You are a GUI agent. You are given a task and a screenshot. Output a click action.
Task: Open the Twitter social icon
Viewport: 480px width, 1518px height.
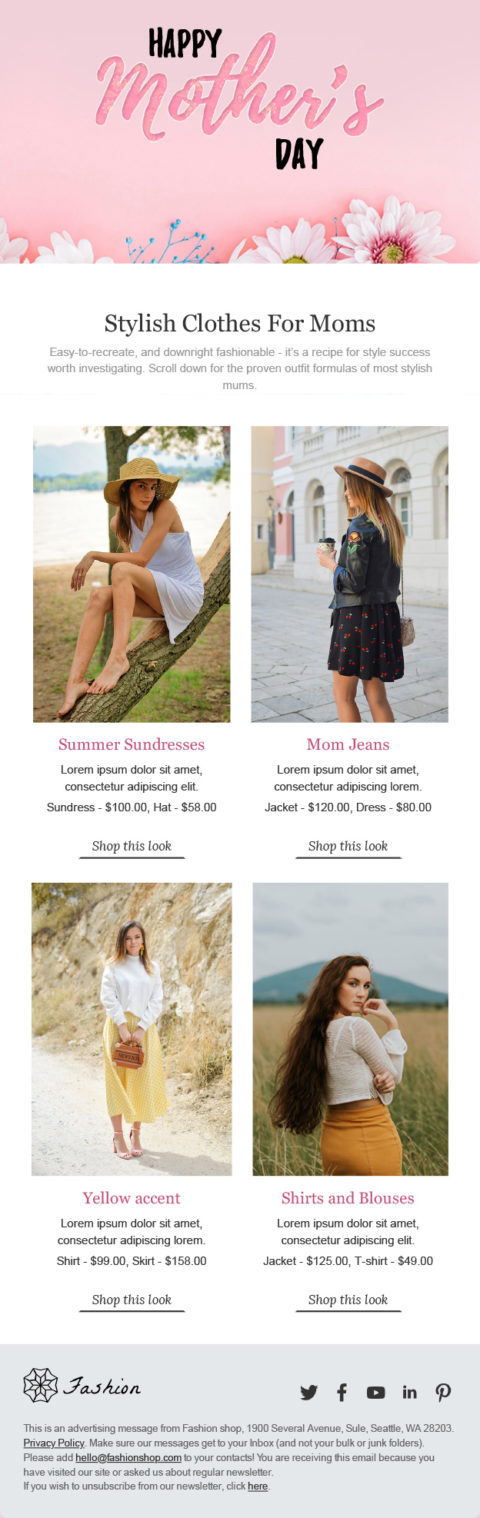pos(309,1392)
